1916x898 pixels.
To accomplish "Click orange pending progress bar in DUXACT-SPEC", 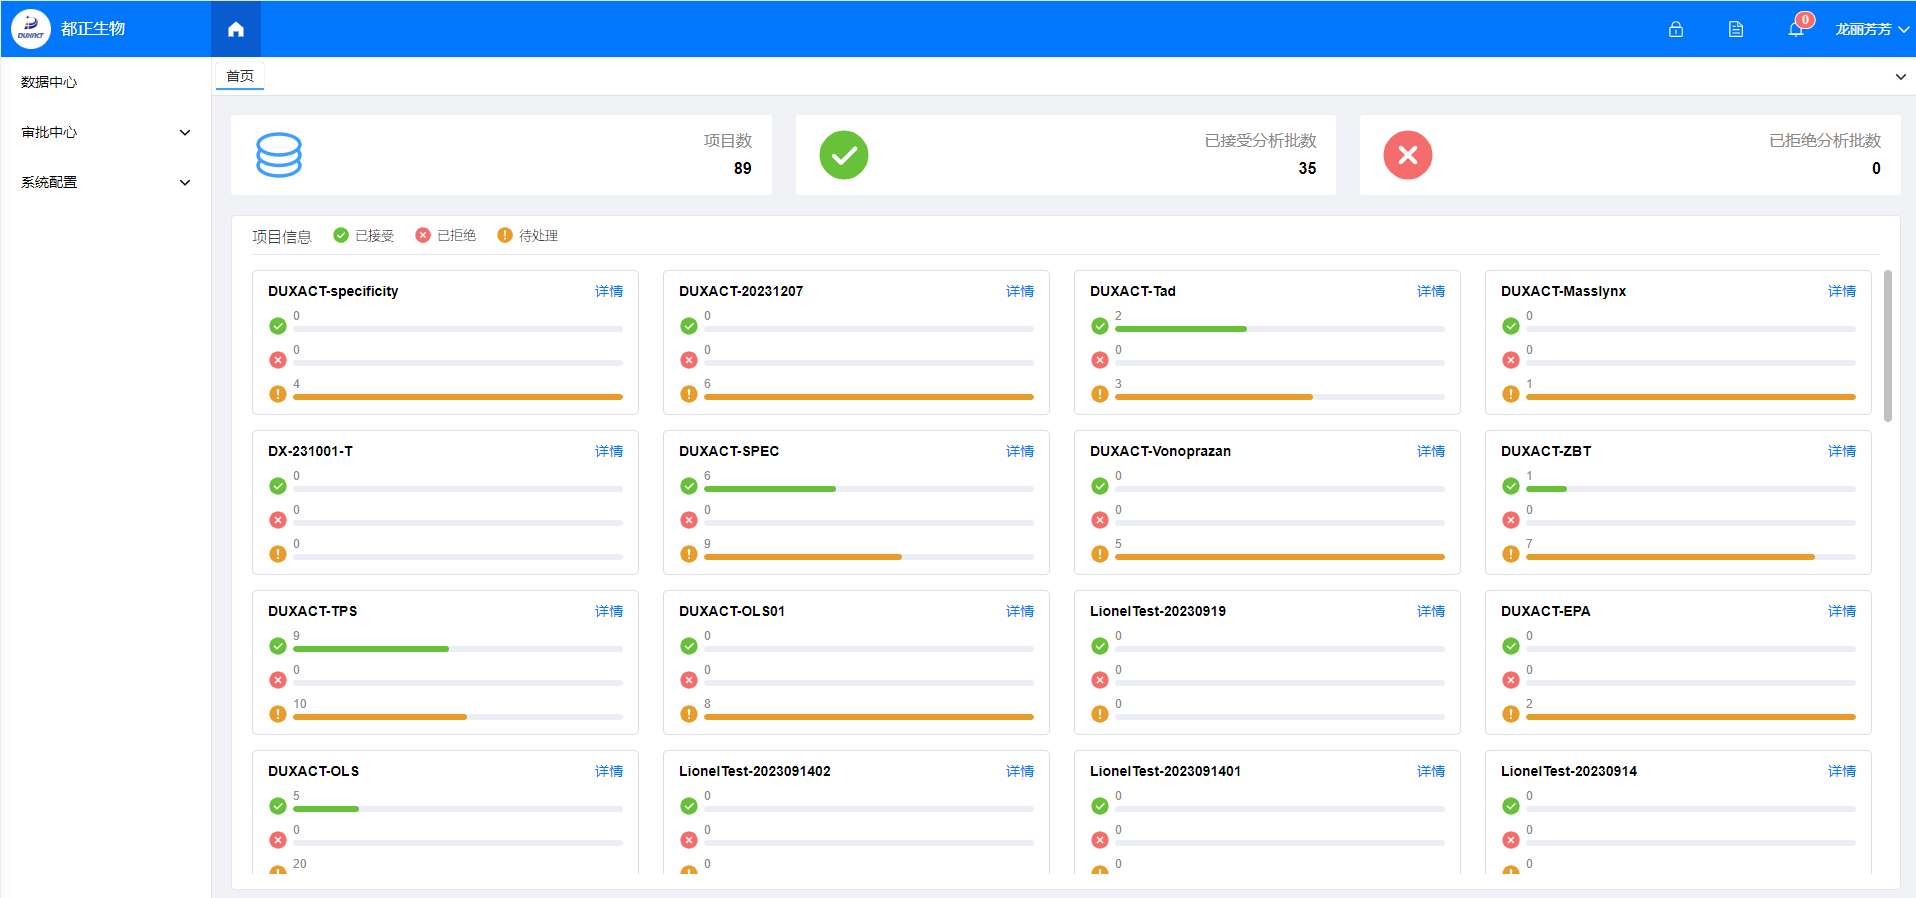I will (803, 557).
